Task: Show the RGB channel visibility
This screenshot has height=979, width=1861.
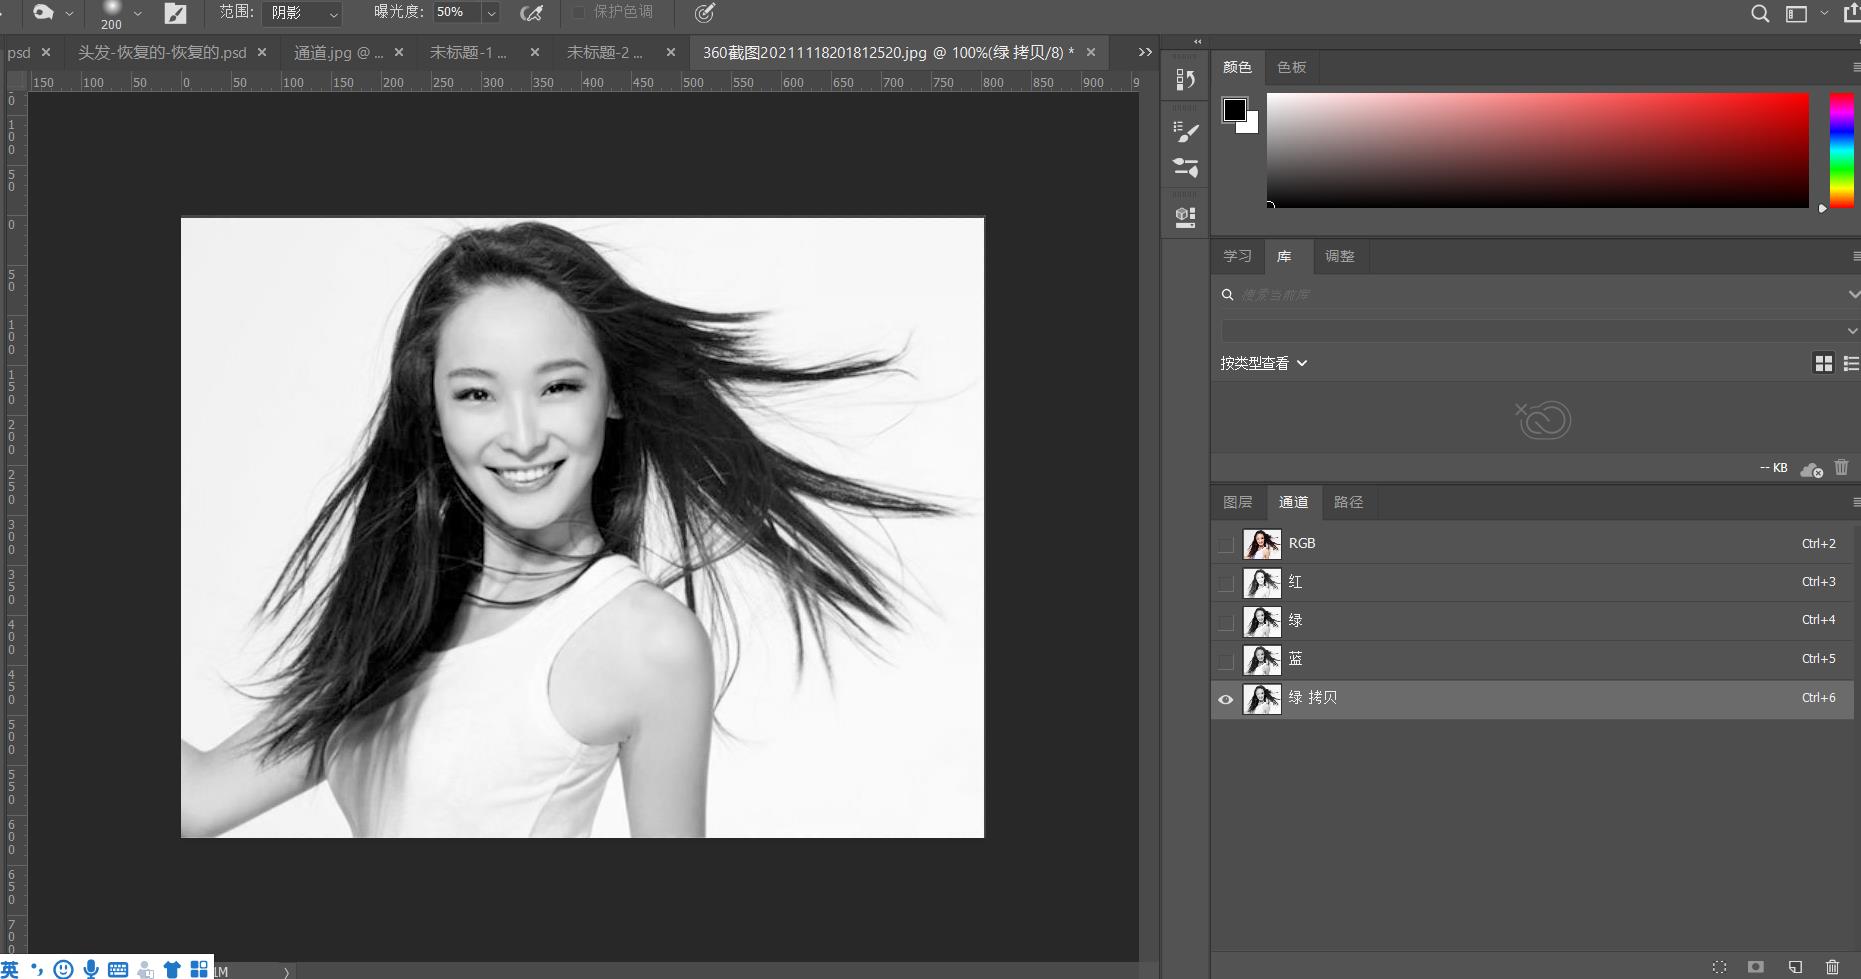Action: pos(1226,545)
